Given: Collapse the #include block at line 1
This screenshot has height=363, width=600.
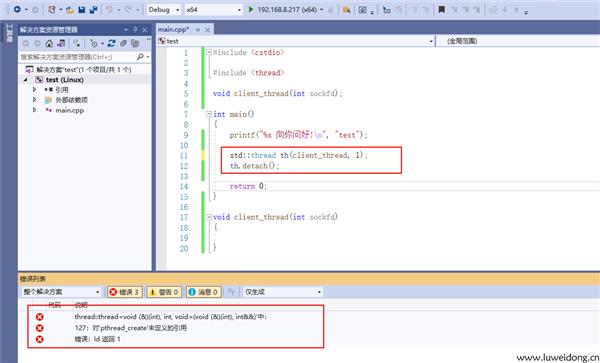Looking at the screenshot, I should point(209,52).
